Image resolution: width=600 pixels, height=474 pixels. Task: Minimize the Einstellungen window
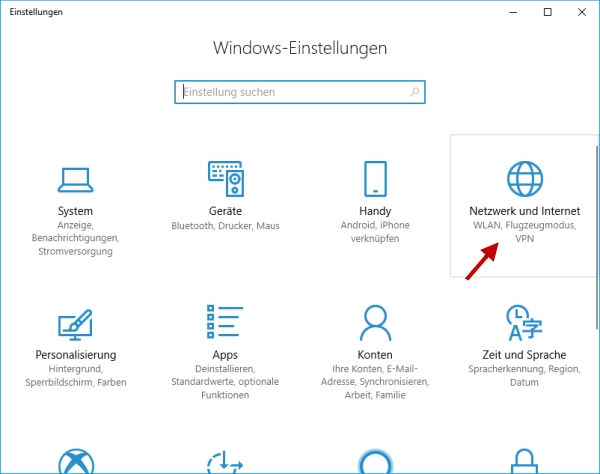[x=513, y=12]
